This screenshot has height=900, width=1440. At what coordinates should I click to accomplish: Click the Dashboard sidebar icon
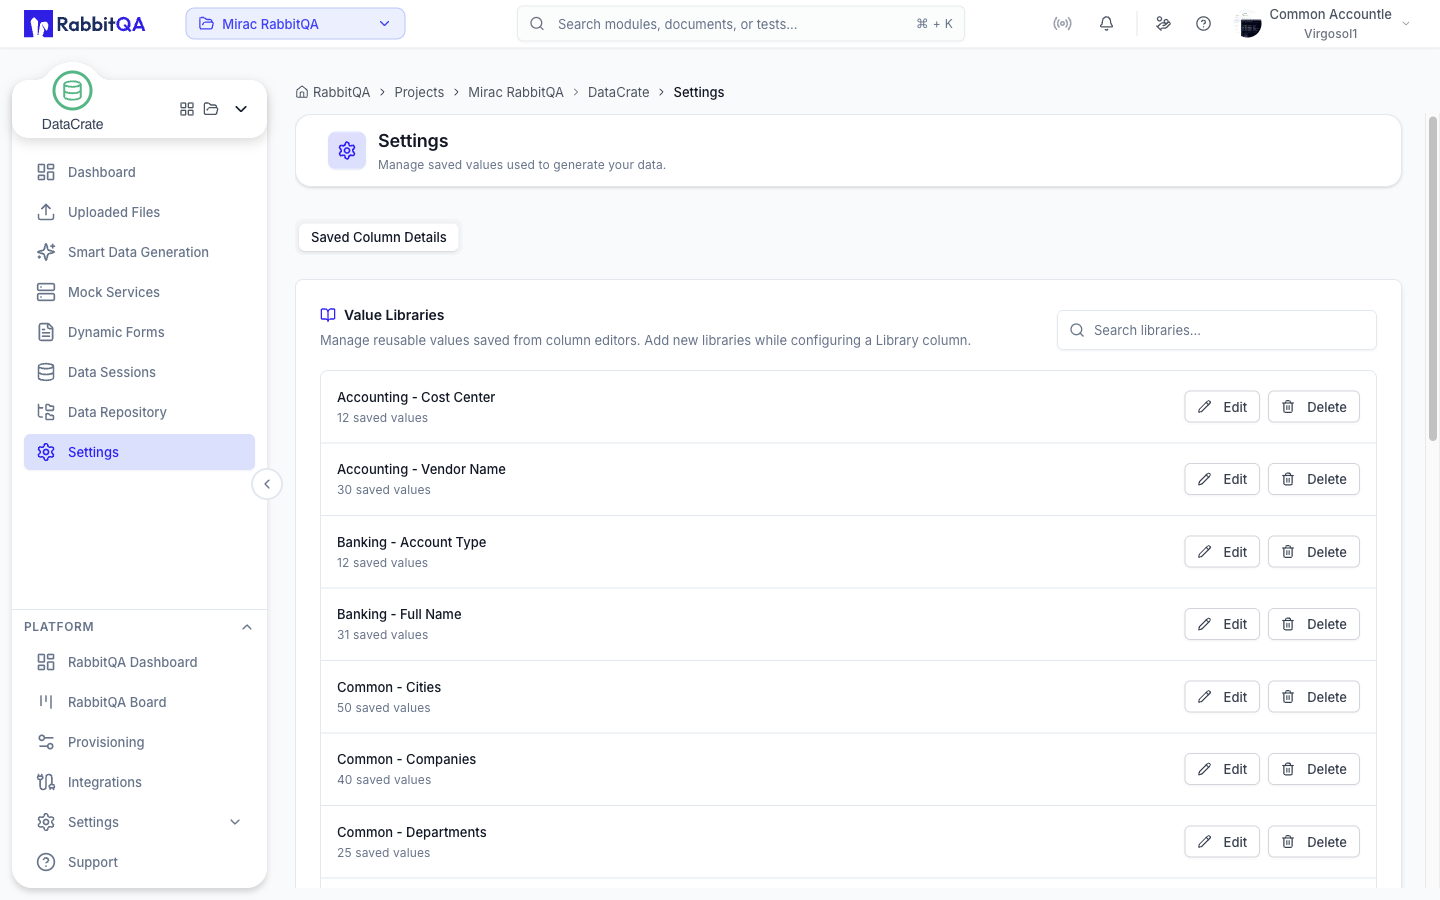click(x=46, y=172)
